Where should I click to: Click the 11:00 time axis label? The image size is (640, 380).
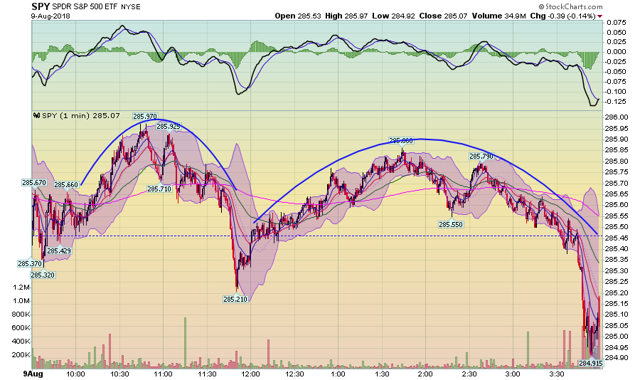click(163, 374)
